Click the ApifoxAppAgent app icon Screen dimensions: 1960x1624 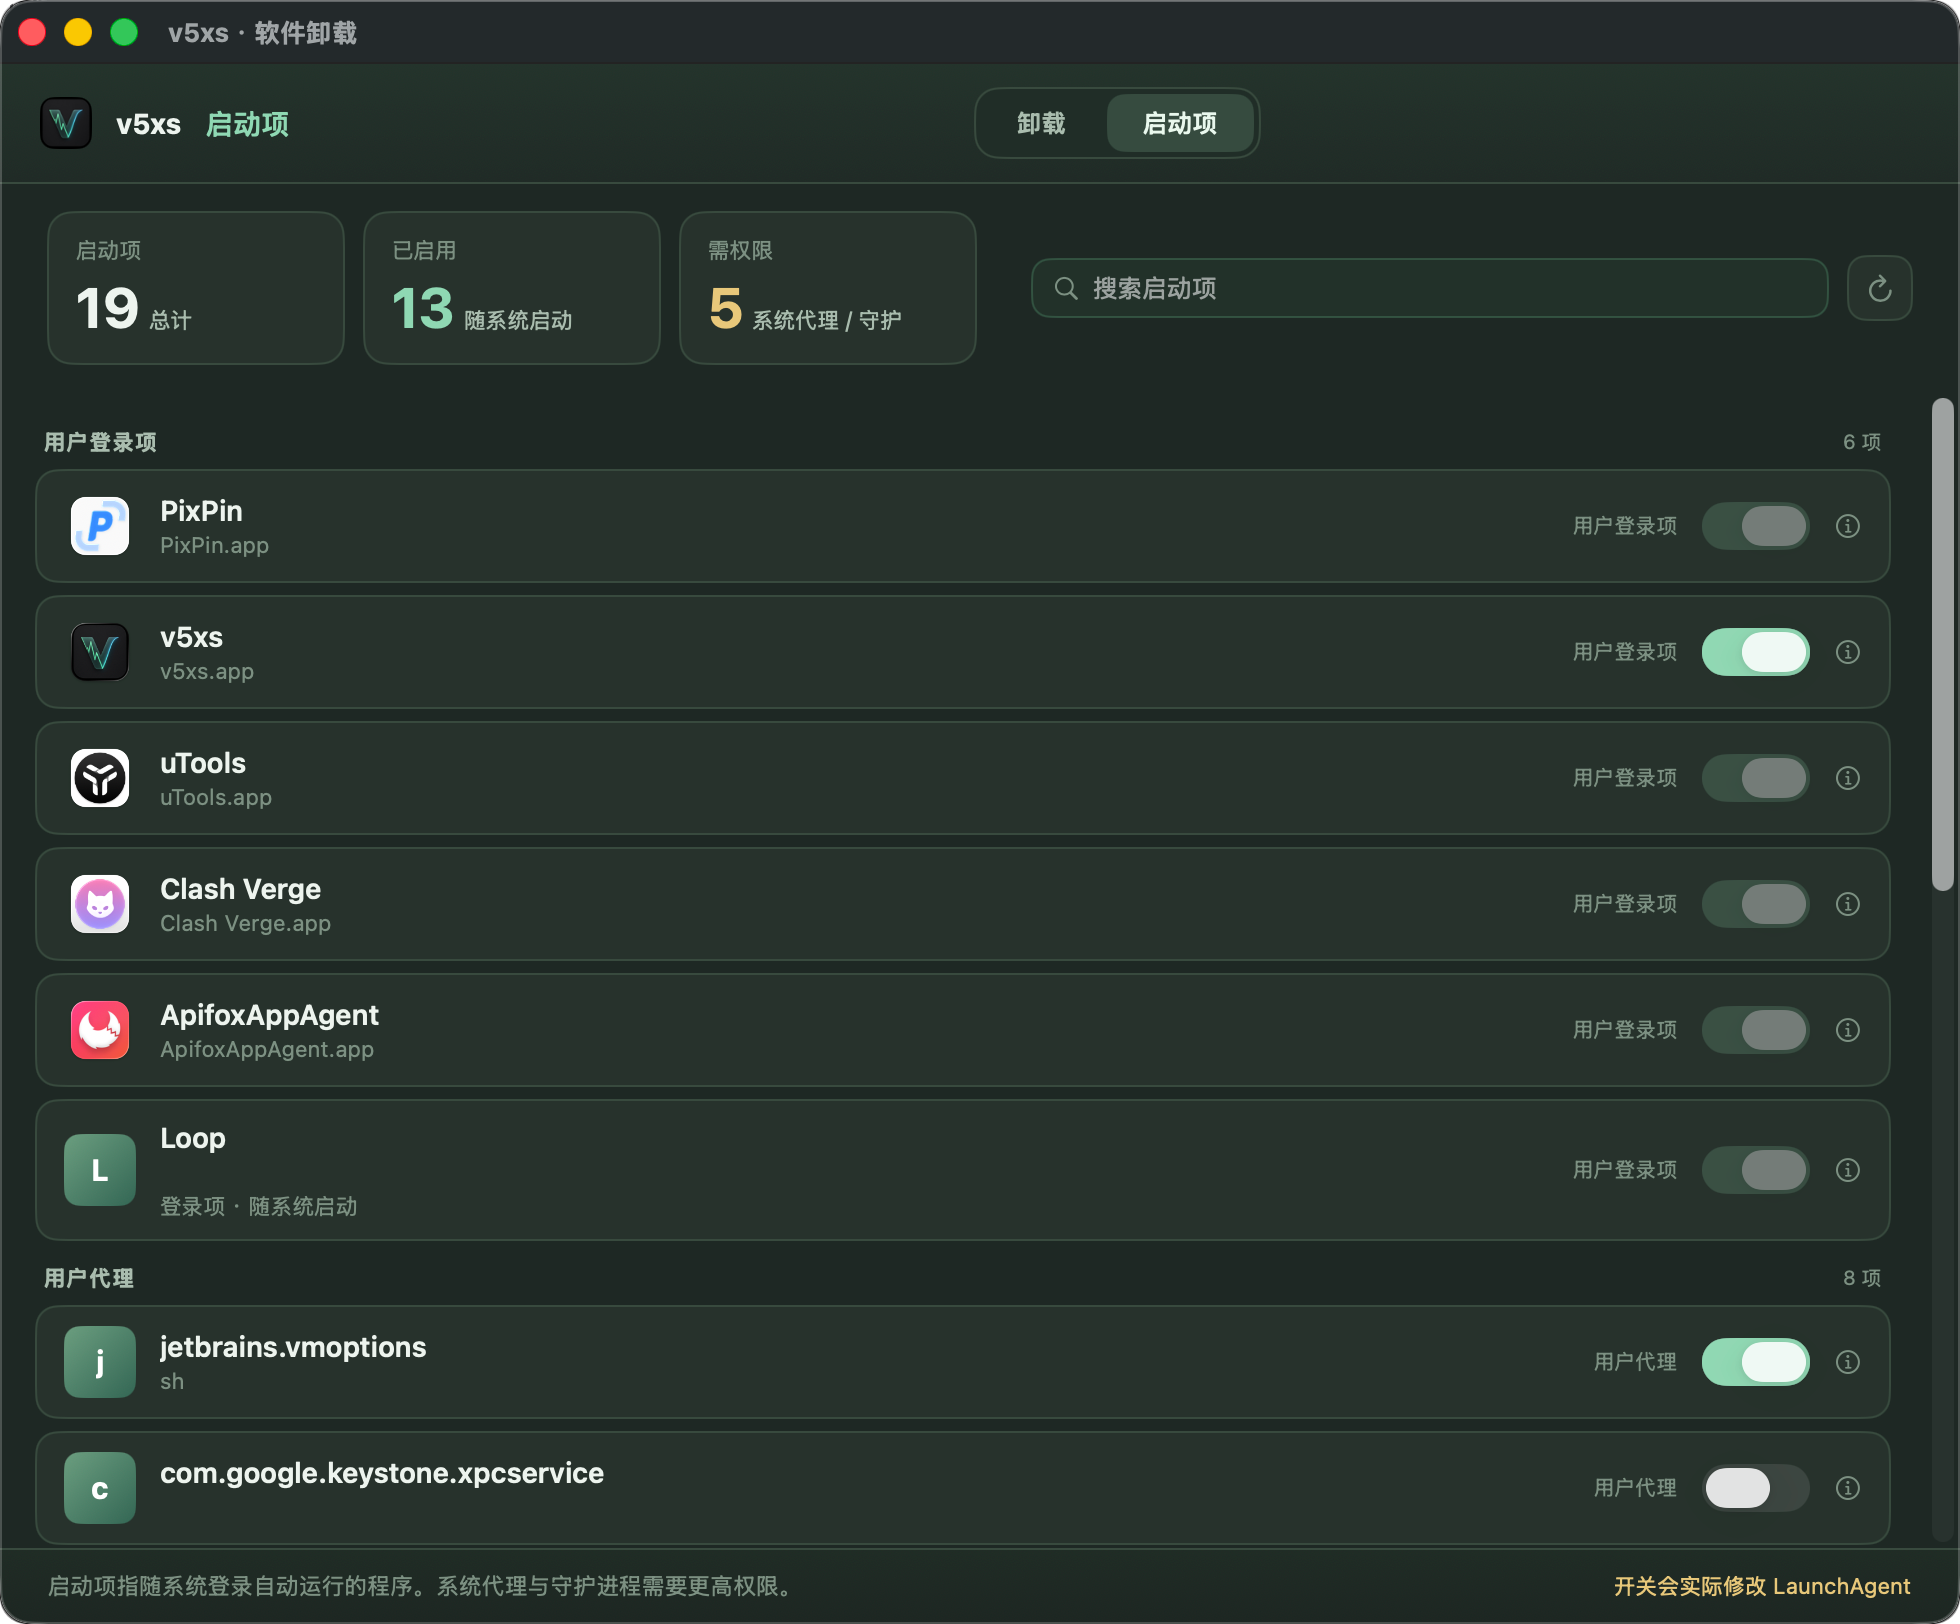pyautogui.click(x=100, y=1030)
